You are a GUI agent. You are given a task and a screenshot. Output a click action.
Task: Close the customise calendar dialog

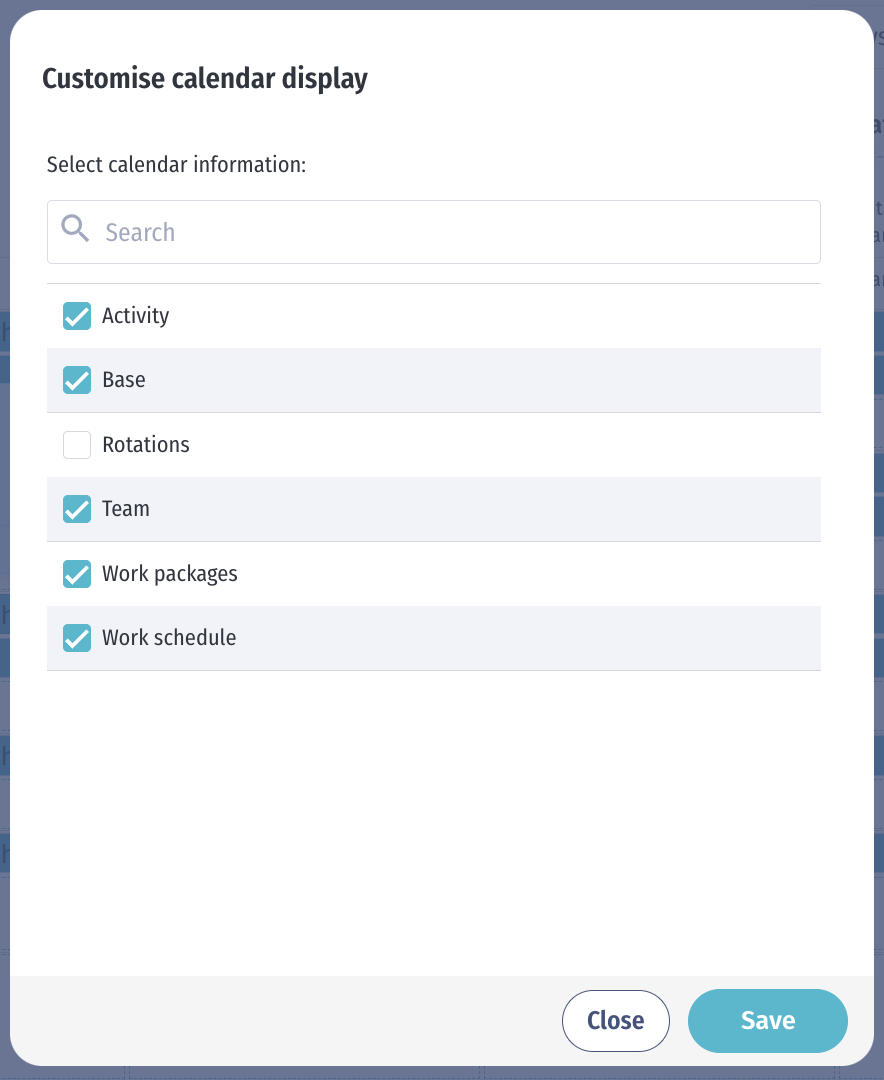616,1021
